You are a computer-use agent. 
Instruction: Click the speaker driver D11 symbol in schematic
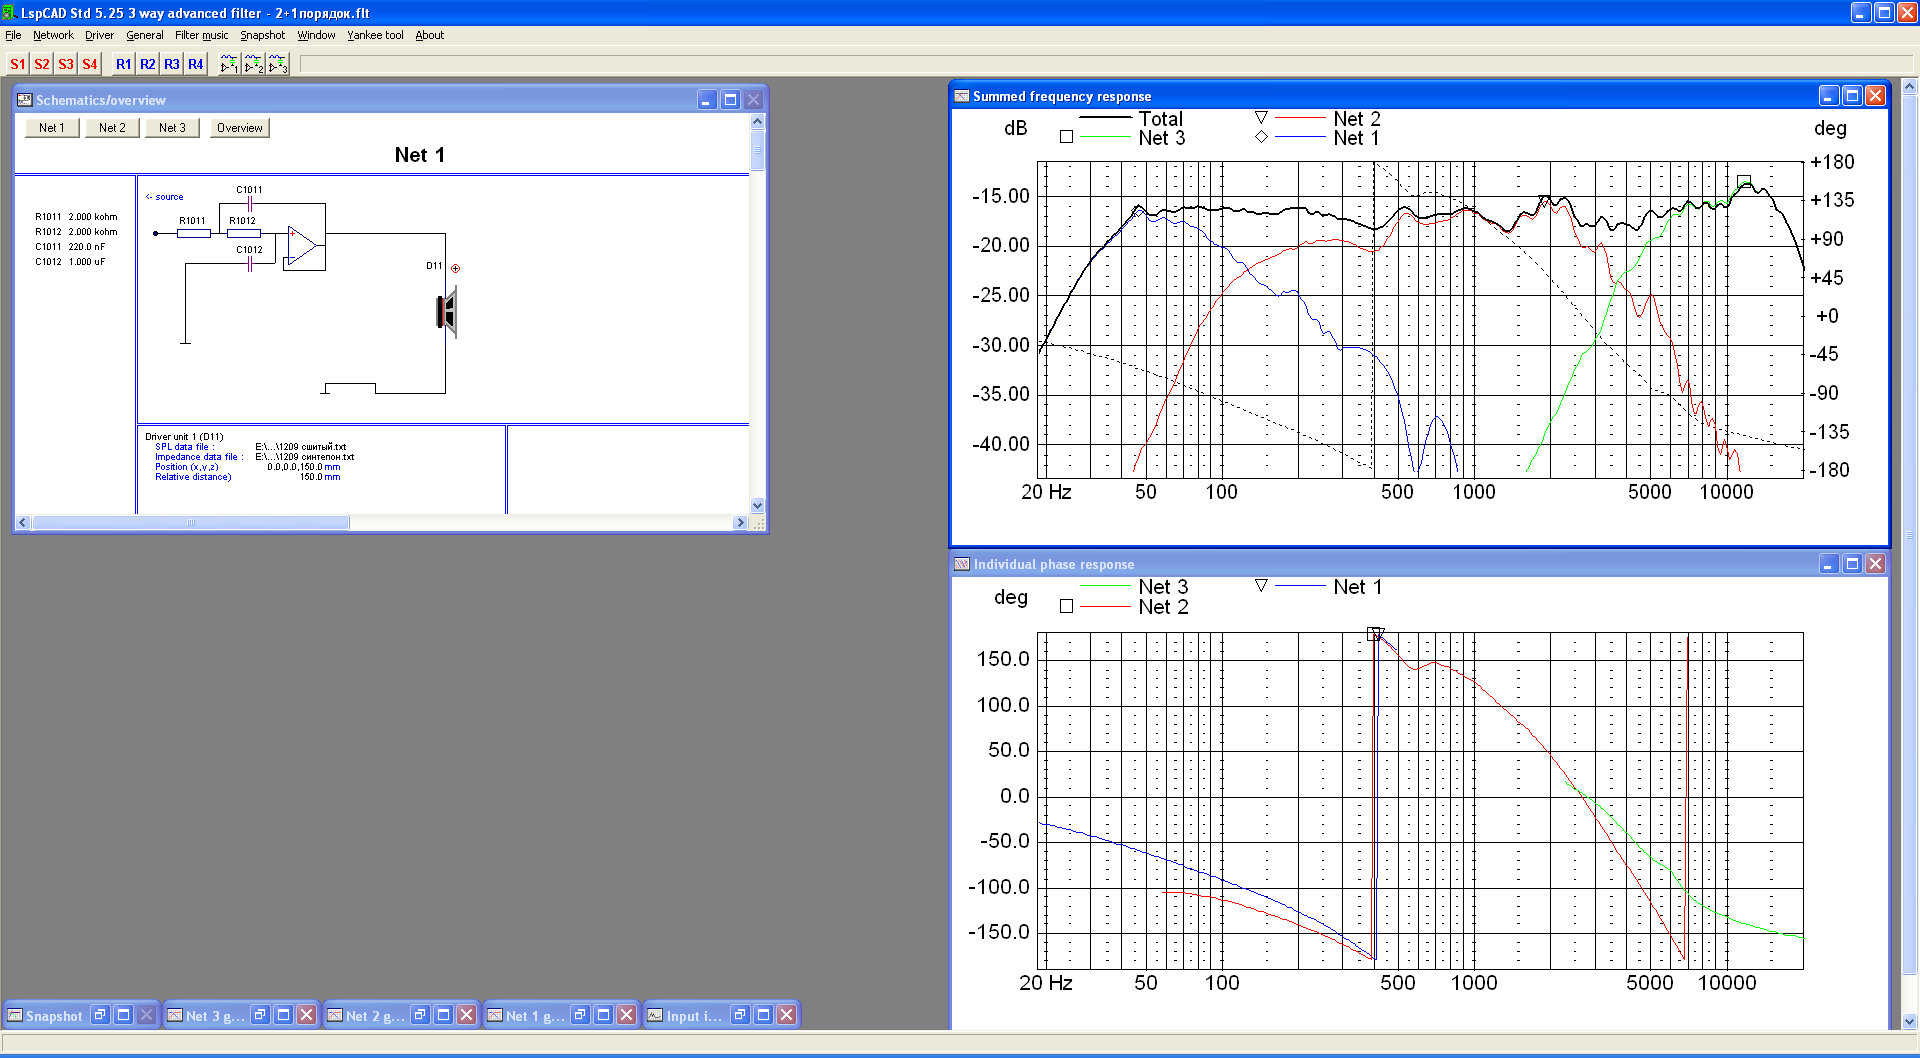[447, 311]
